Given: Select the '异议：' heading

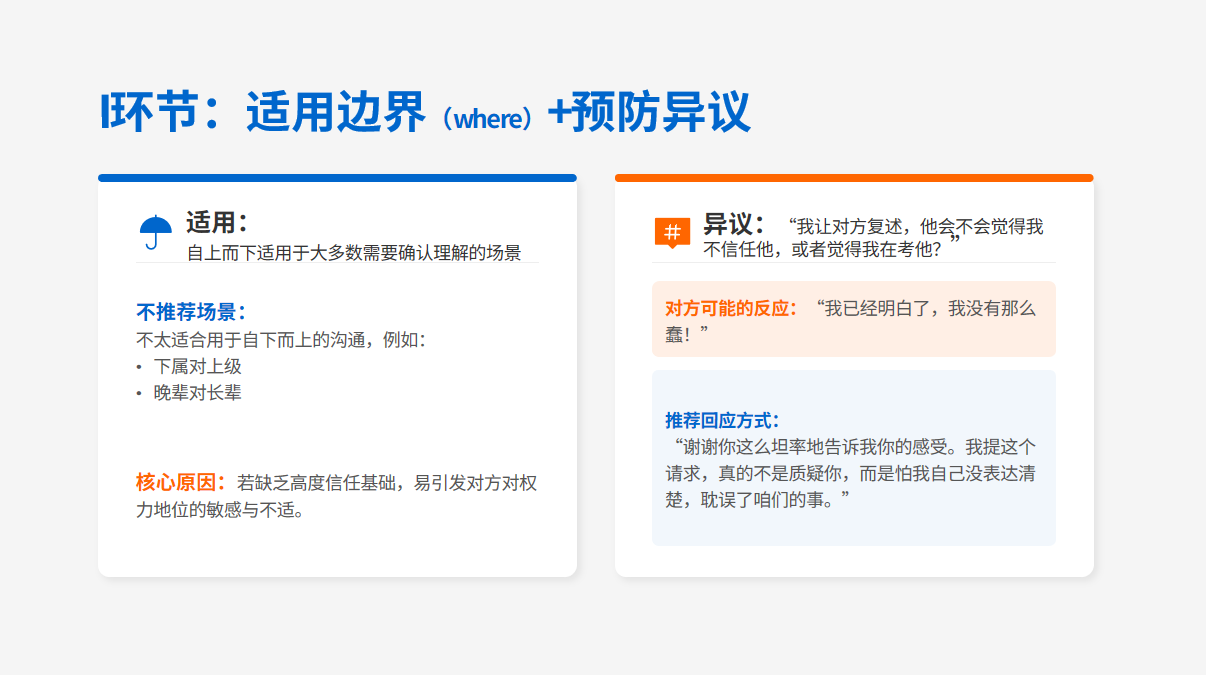Looking at the screenshot, I should point(734,223).
